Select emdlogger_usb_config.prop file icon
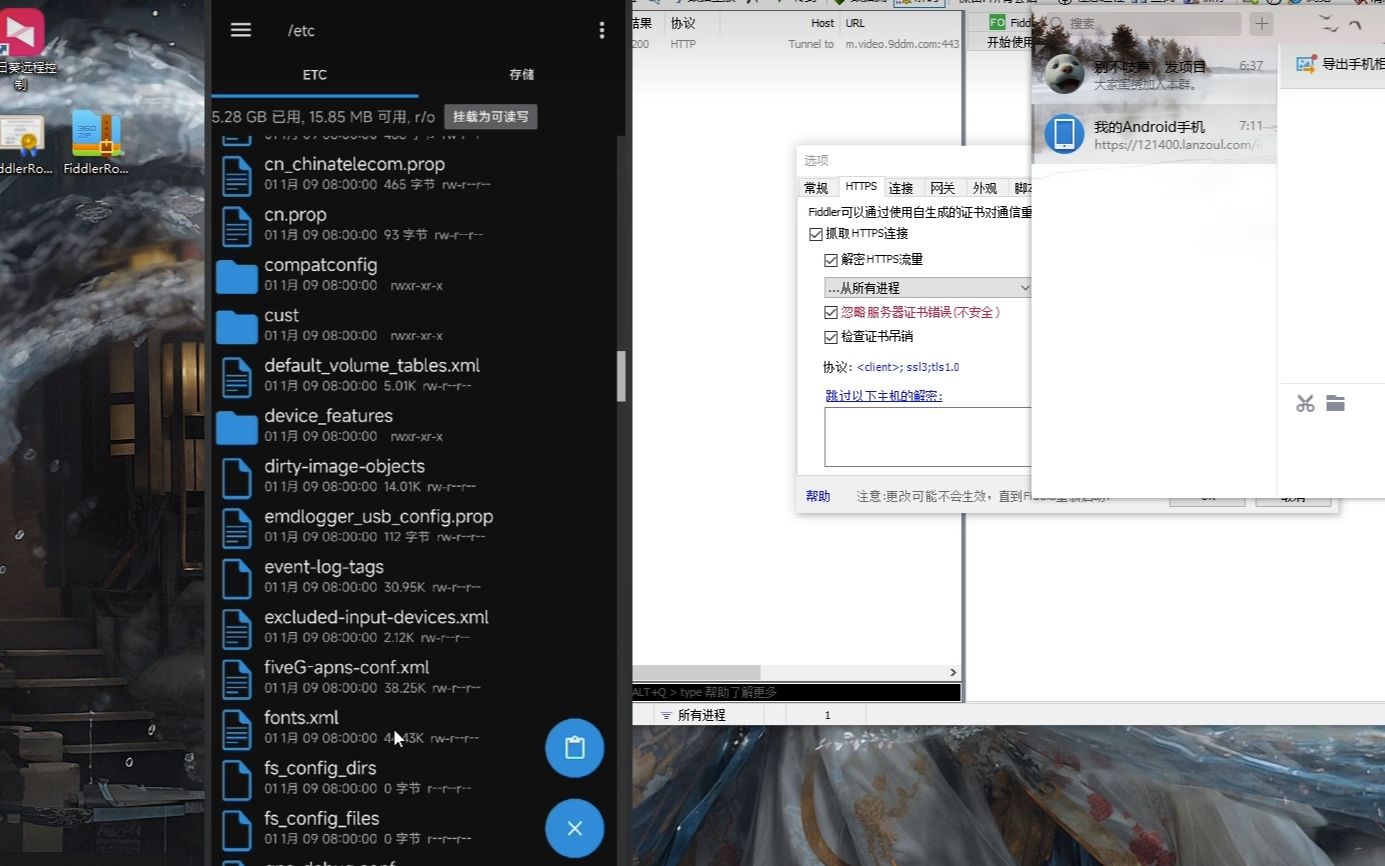The height and width of the screenshot is (866, 1385). coord(236,527)
